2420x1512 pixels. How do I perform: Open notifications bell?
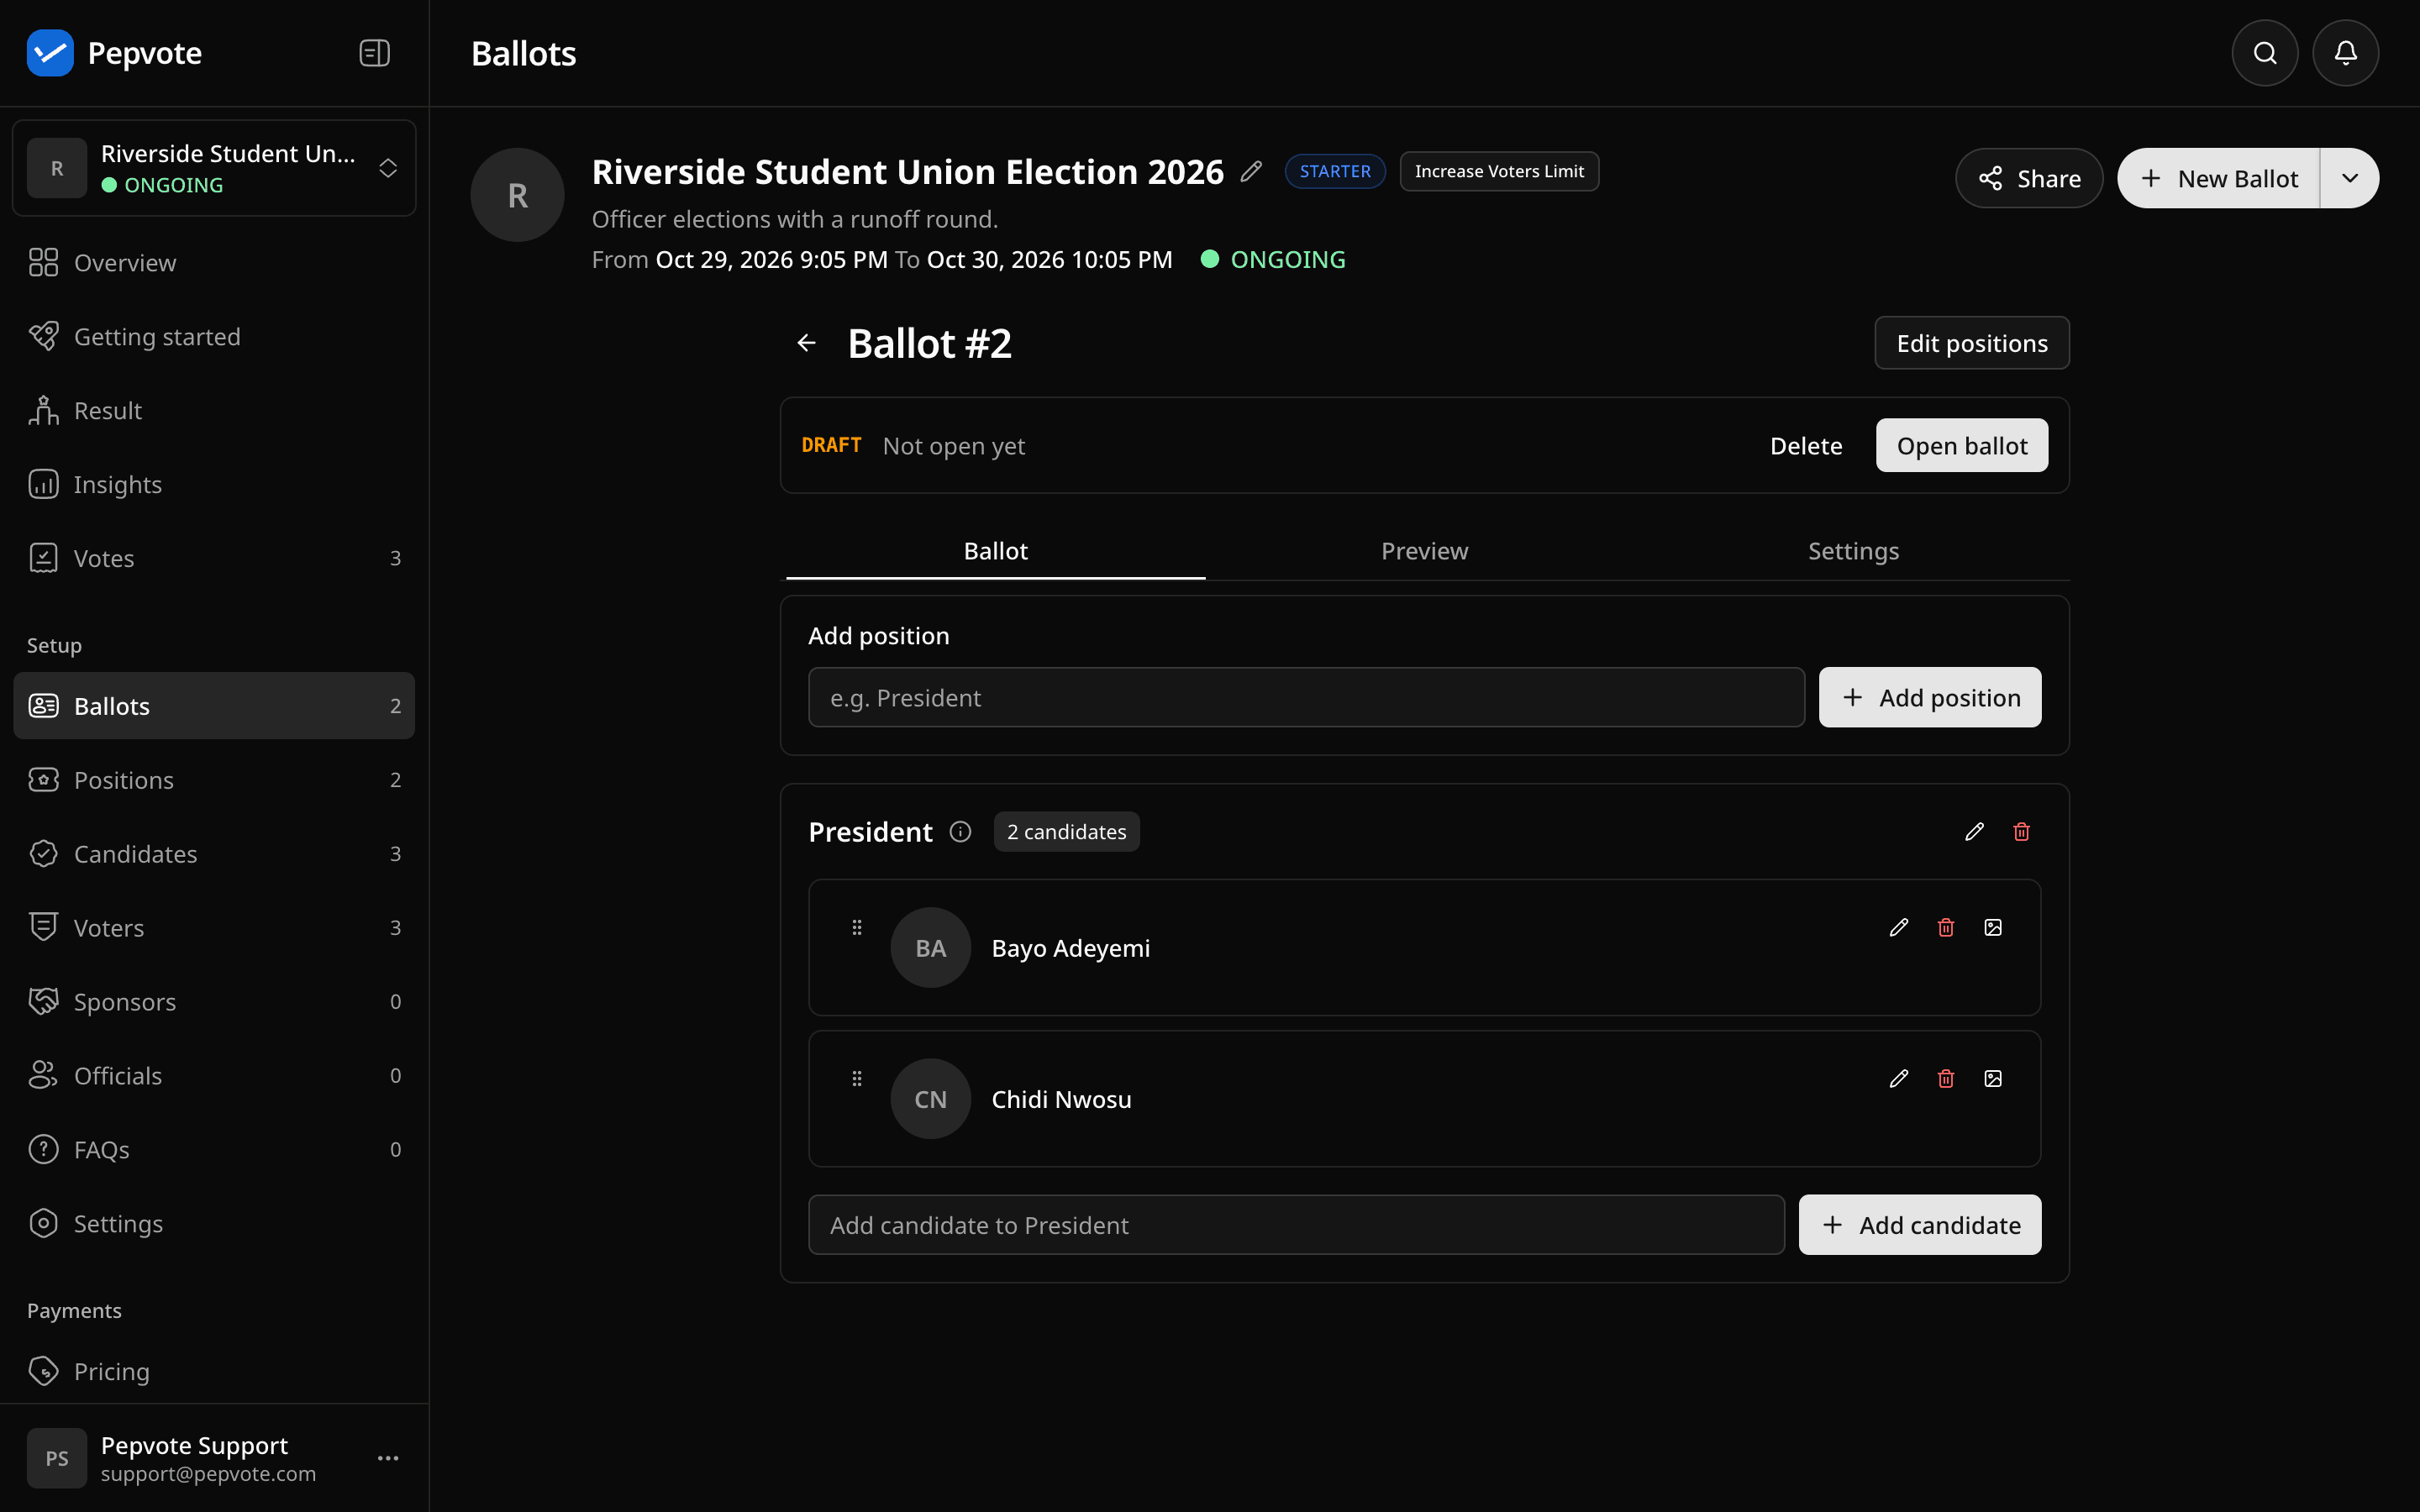tap(2345, 53)
